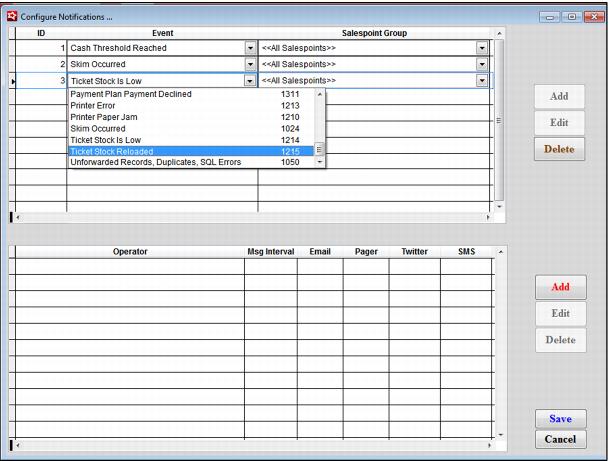
Task: Pick Printer Paper Jam event option
Action: pos(191,117)
